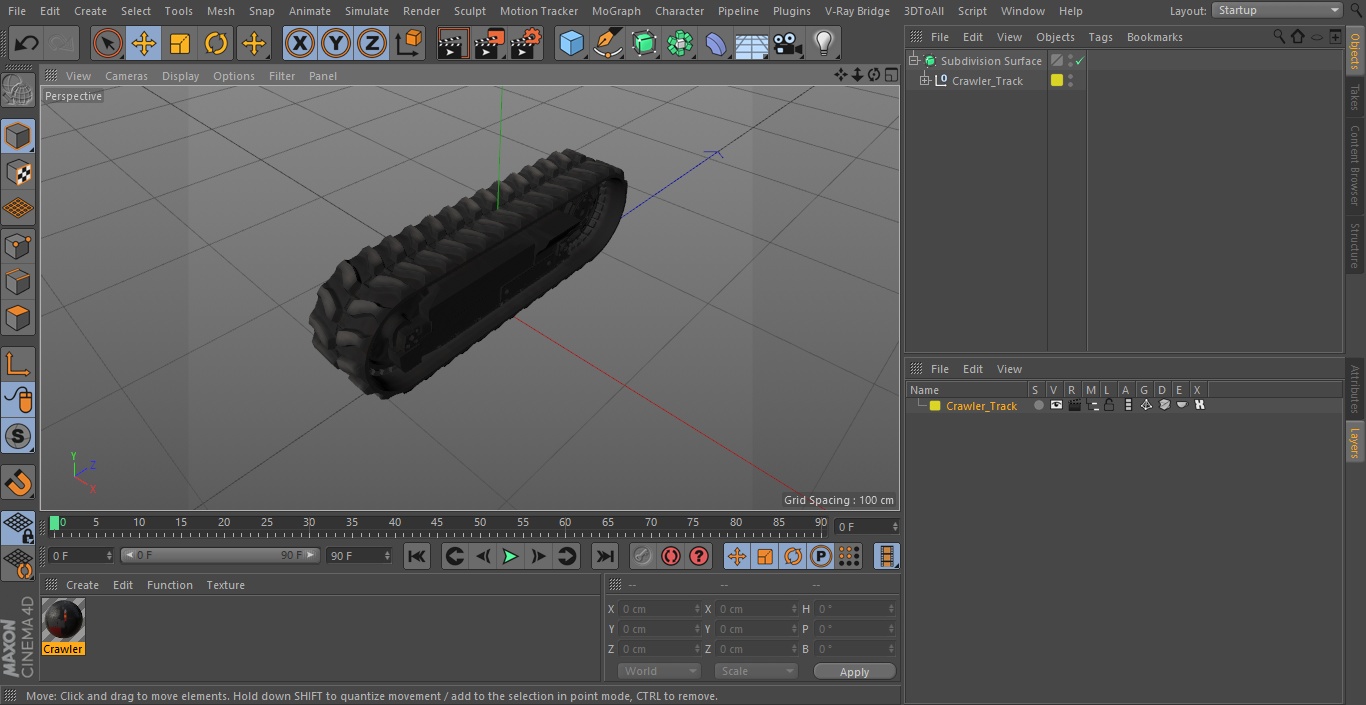Viewport: 1366px width, 705px height.
Task: Click stepper on position X coordinate field
Action: [x=697, y=608]
